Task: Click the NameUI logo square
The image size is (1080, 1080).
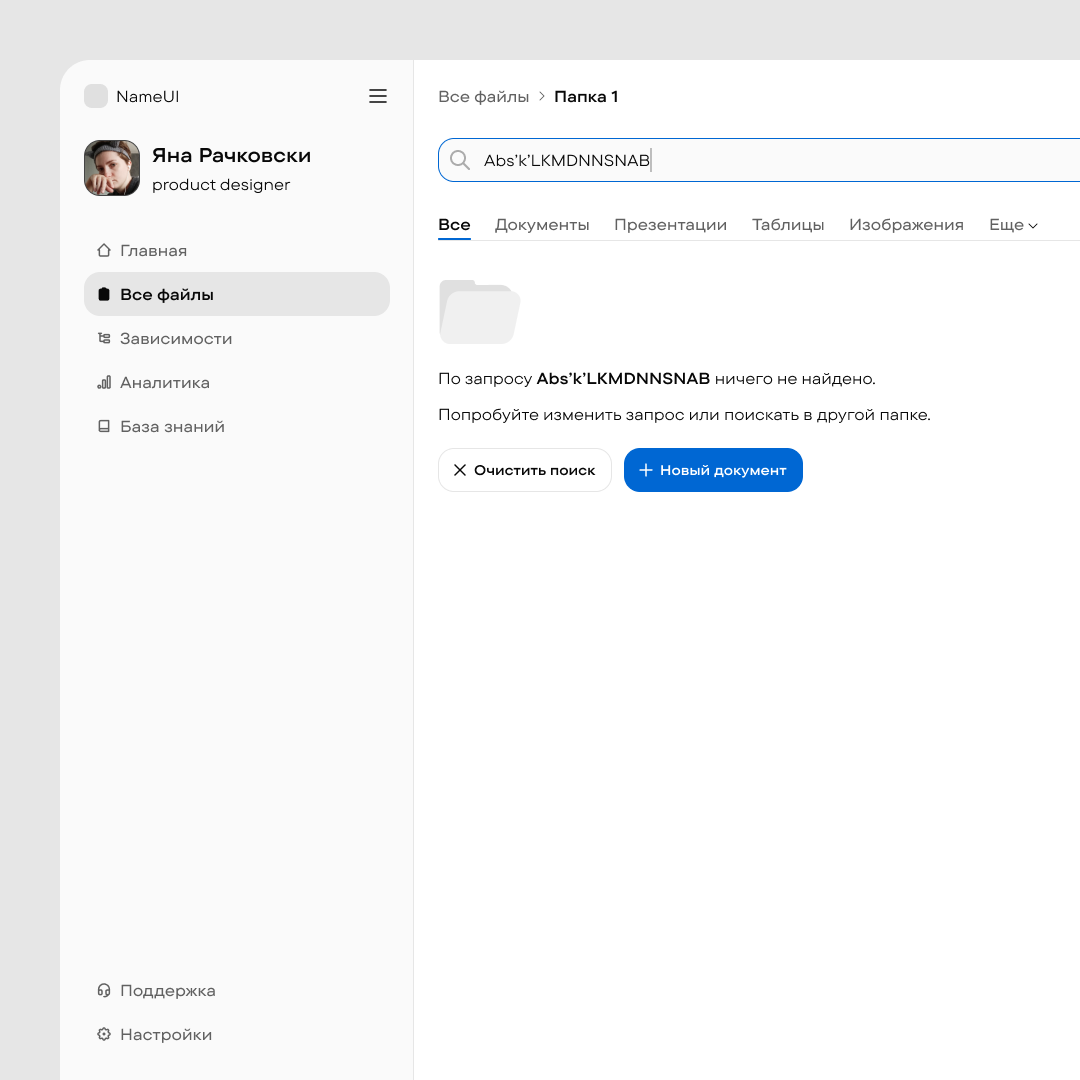Action: pos(96,96)
